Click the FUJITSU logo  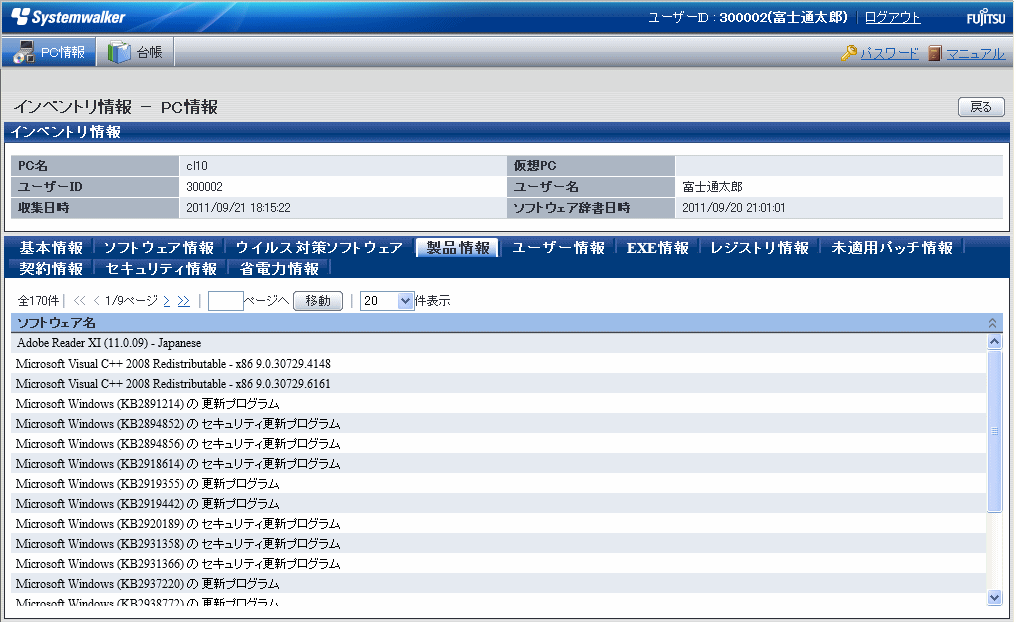pyautogui.click(x=986, y=17)
